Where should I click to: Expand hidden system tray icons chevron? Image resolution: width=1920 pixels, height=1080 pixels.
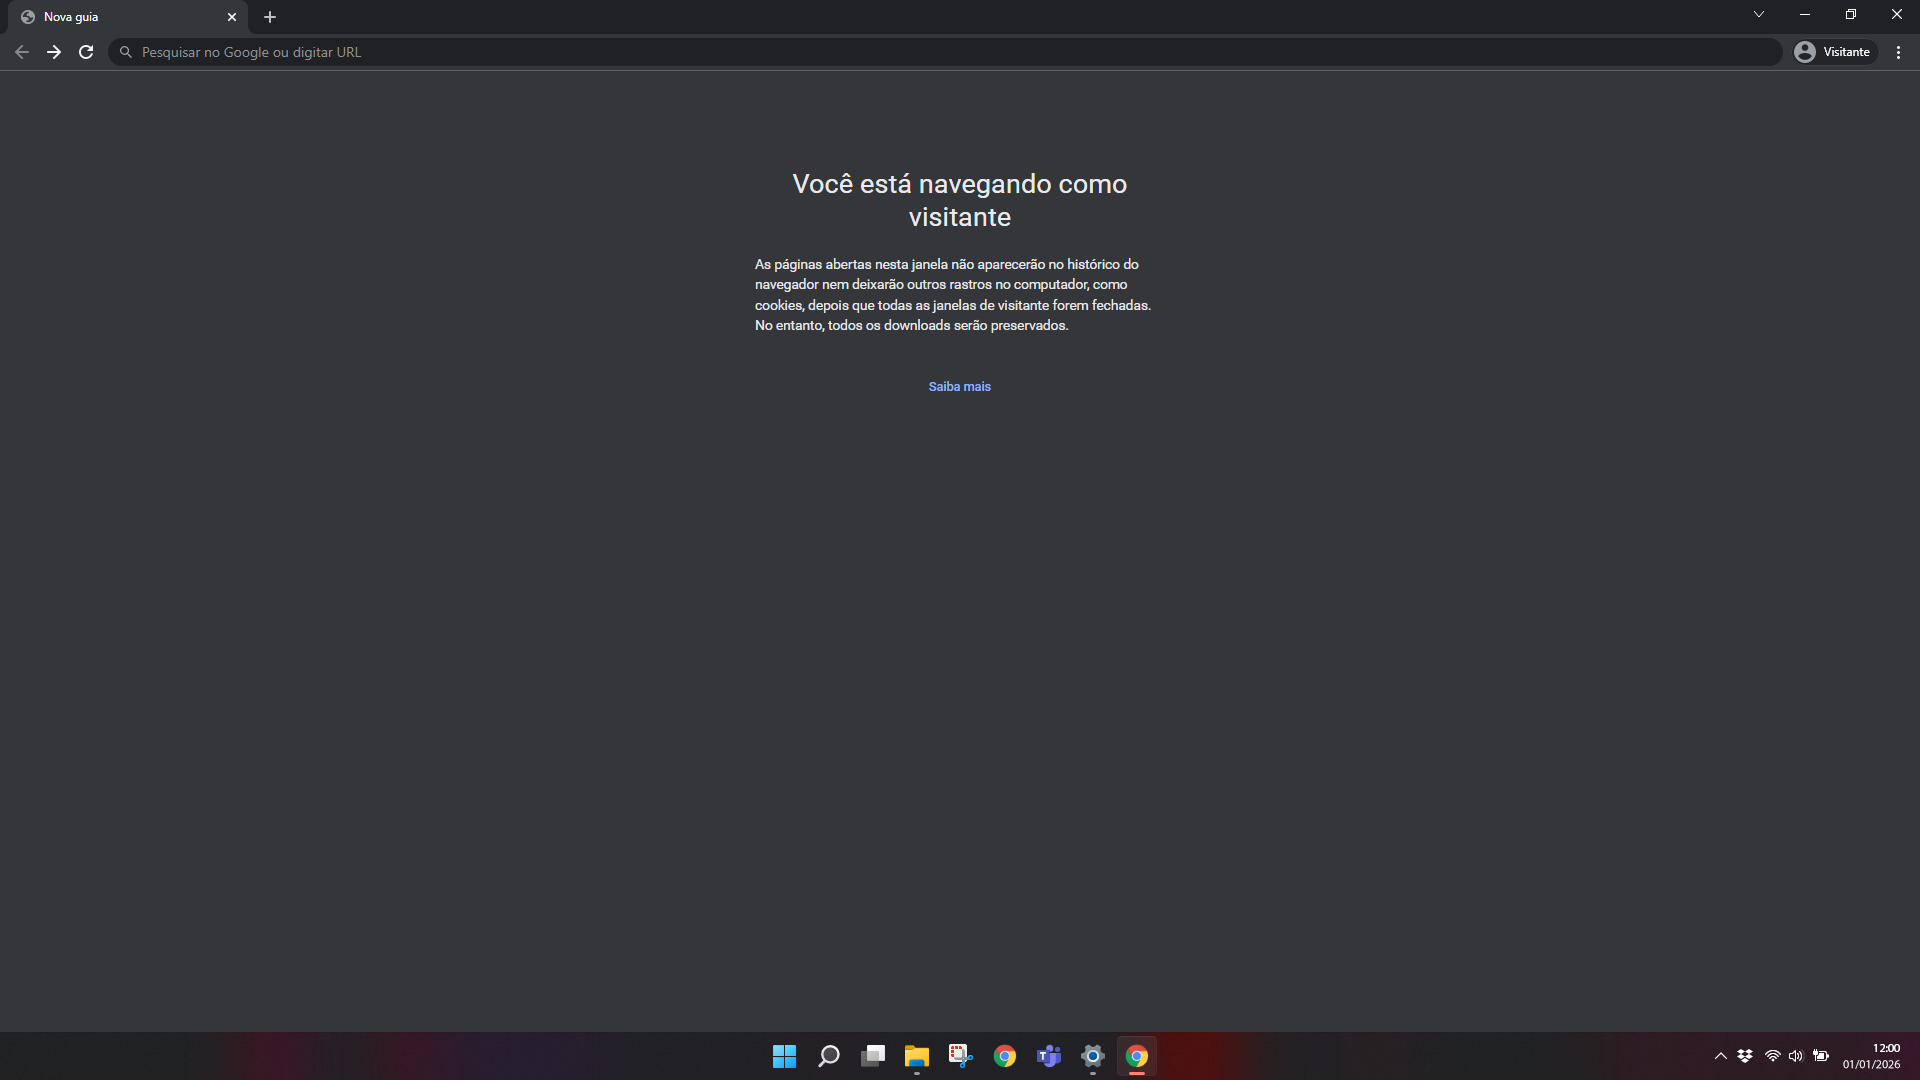pyautogui.click(x=1721, y=1056)
